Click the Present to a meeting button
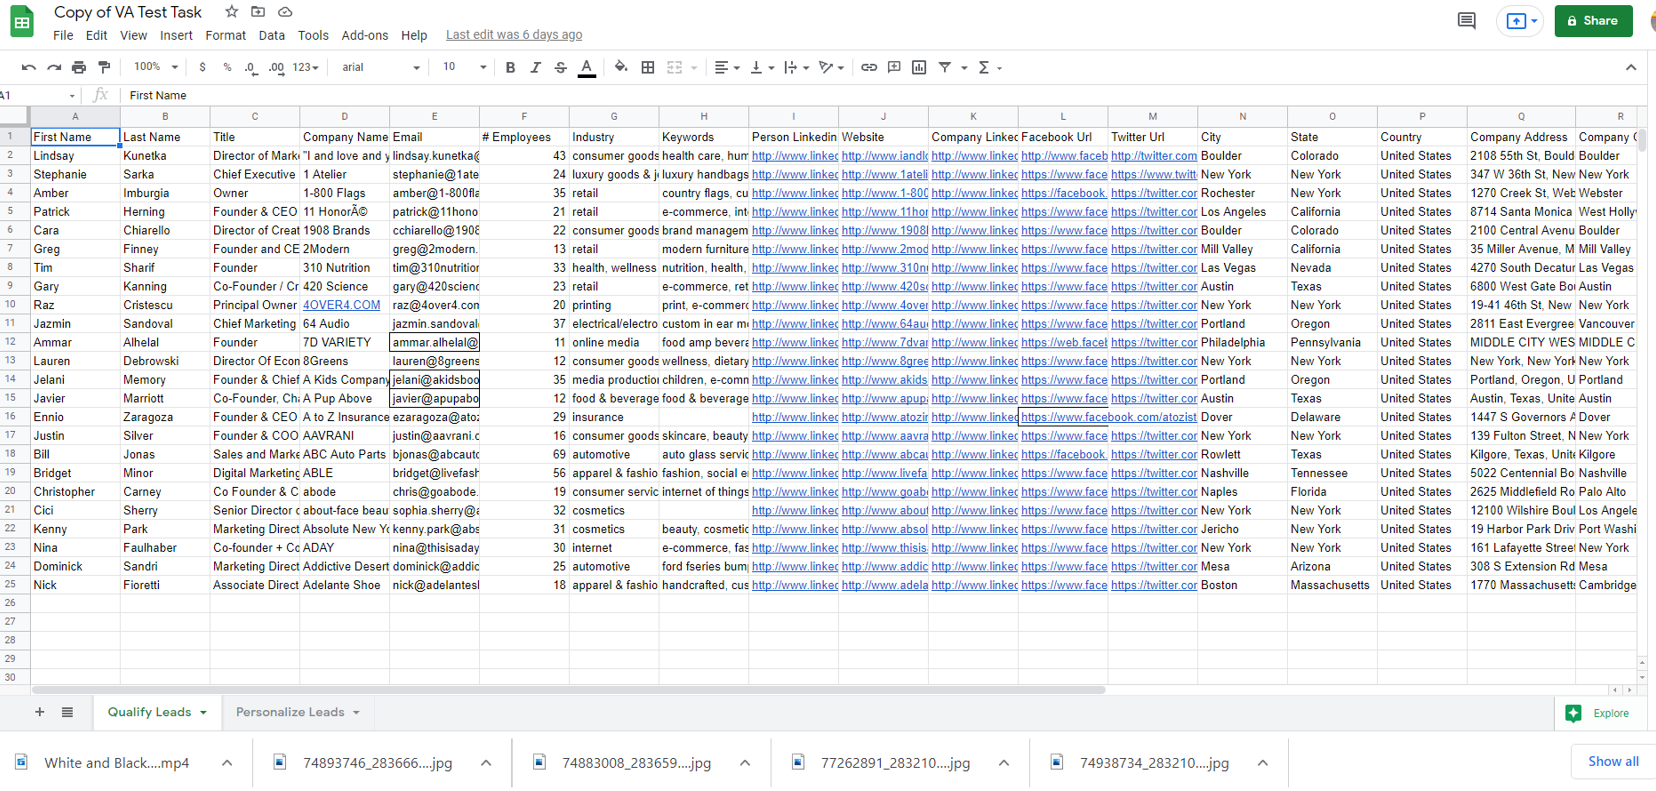Screen dimensions: 1656x791 click(x=1520, y=21)
